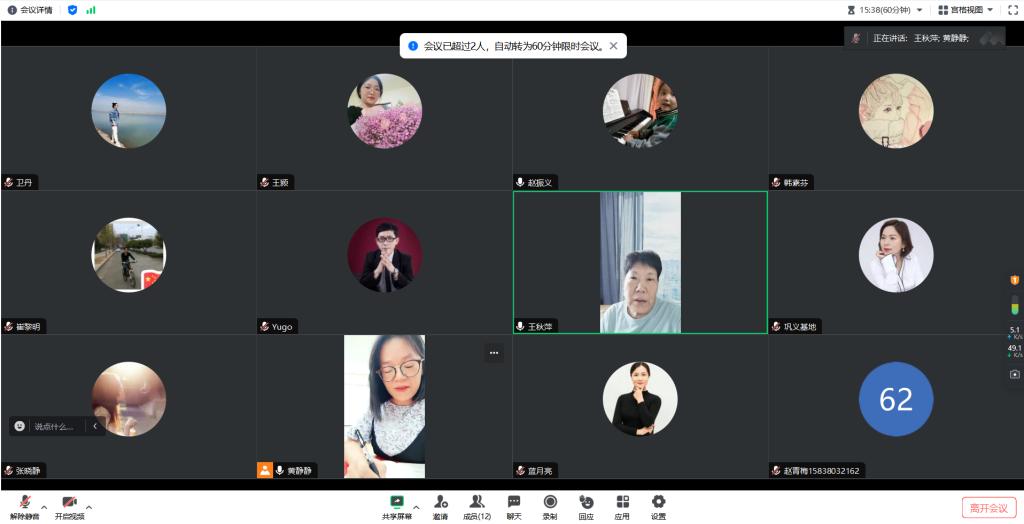The width and height of the screenshot is (1024, 524).
Task: Open 会议详情 meeting details
Action: (x=32, y=10)
